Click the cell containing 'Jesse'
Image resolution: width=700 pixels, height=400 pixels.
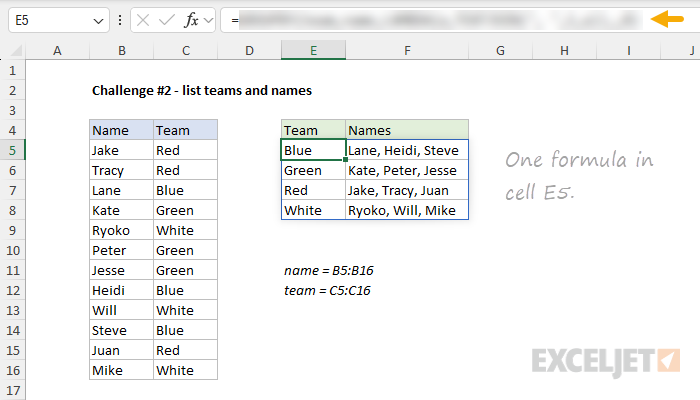(121, 271)
